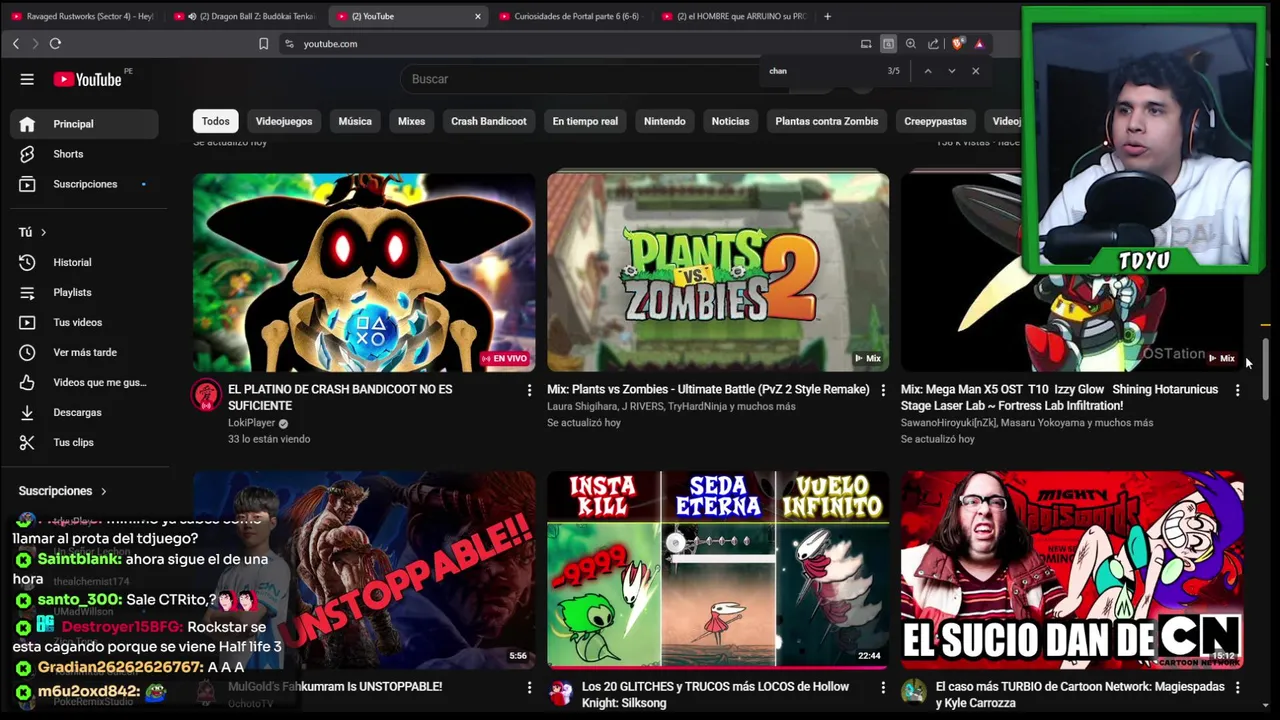Open the YouTube hamburger guide menu
This screenshot has height=720, width=1280.
pyautogui.click(x=27, y=79)
